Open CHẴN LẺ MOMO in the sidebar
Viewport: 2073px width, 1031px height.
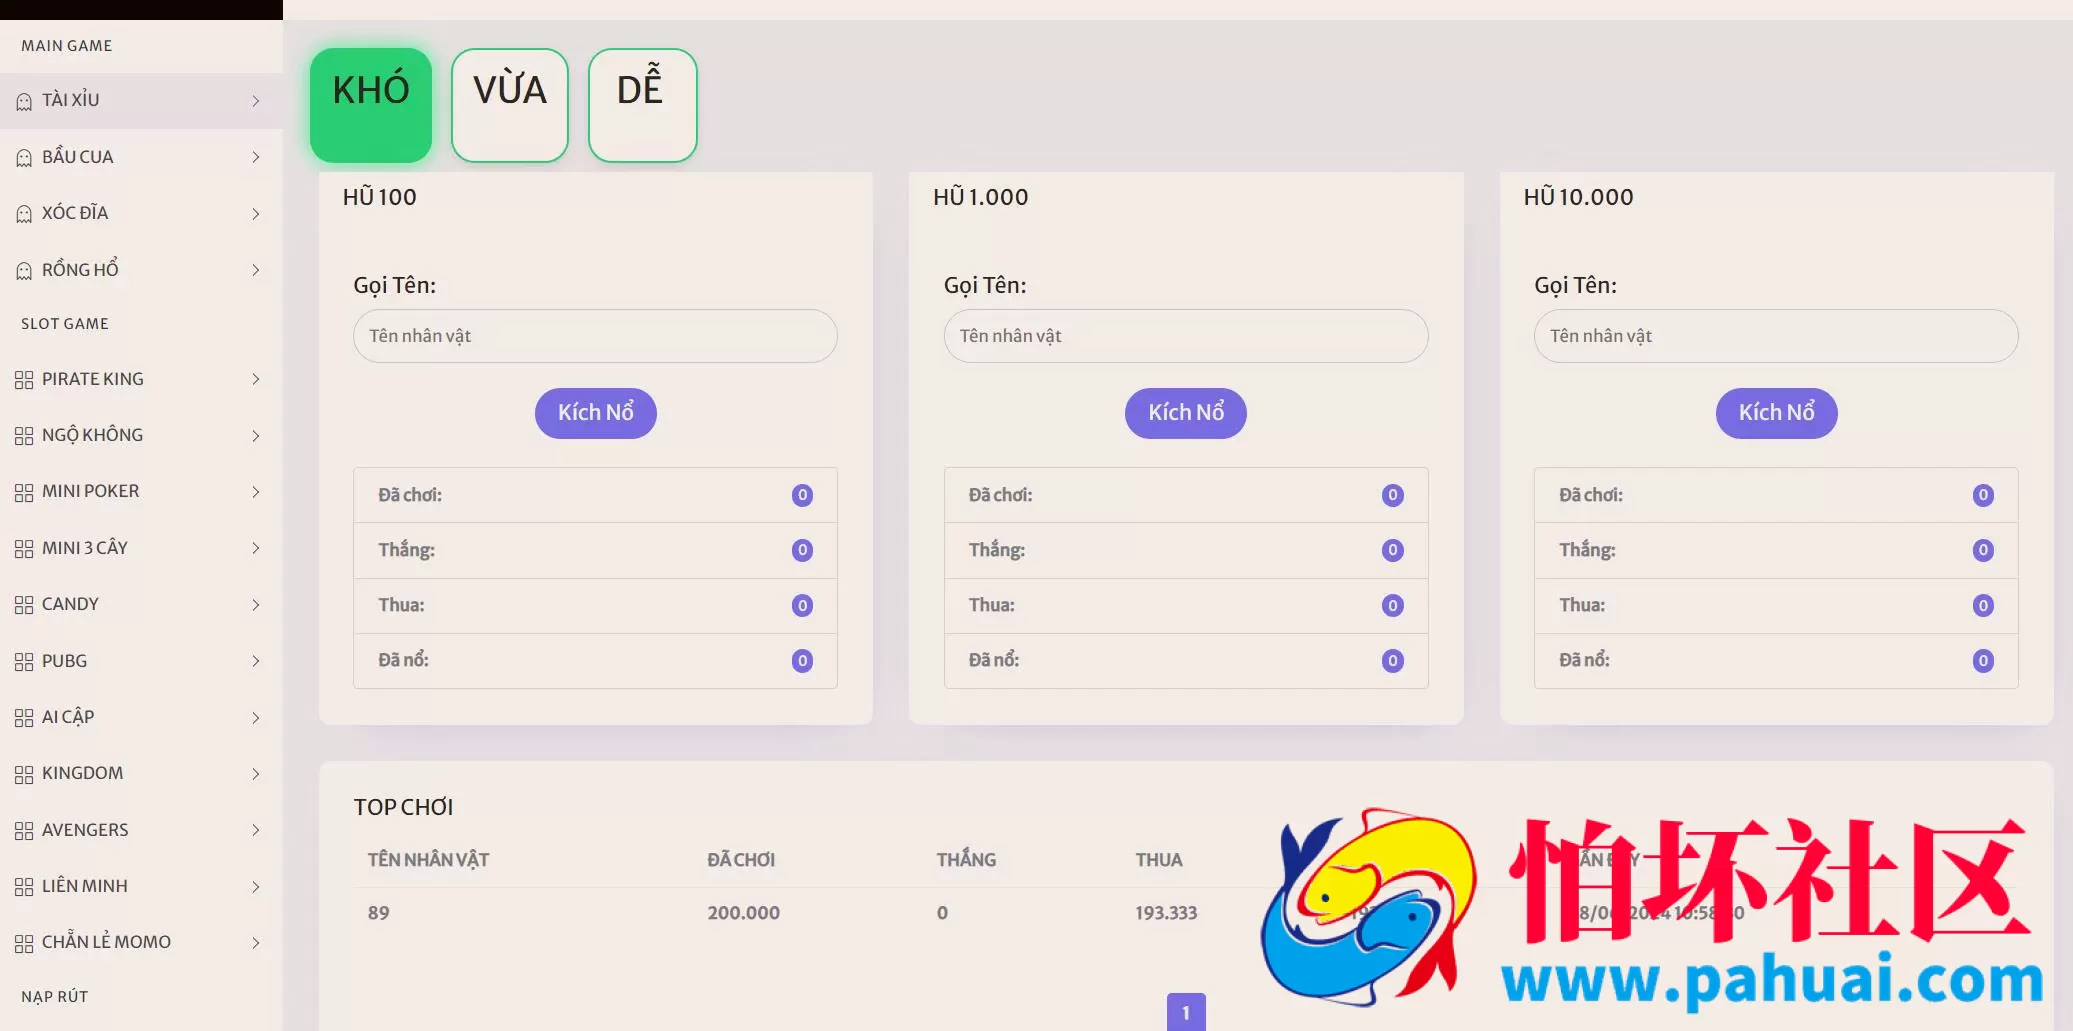pos(141,942)
